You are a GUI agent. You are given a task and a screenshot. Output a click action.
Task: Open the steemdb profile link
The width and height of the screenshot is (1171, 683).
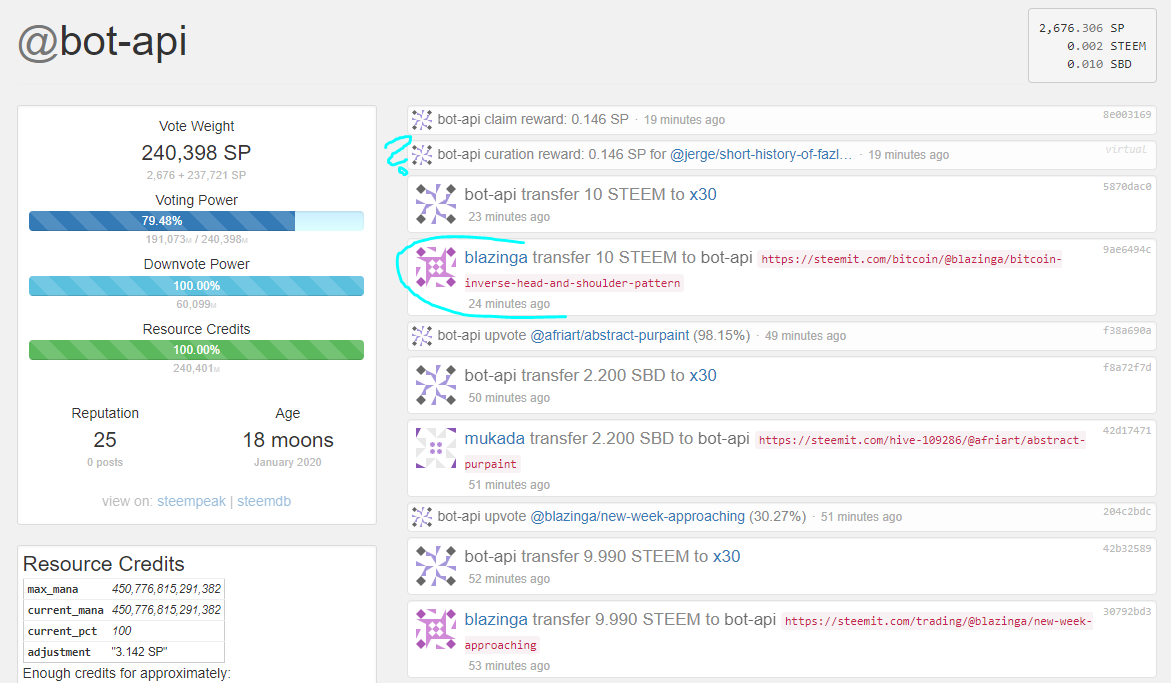[x=264, y=501]
